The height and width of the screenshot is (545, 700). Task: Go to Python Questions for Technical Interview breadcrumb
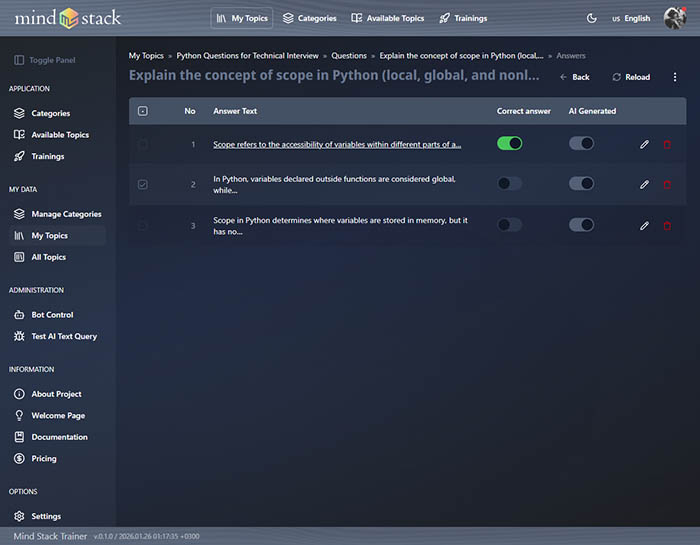(247, 56)
